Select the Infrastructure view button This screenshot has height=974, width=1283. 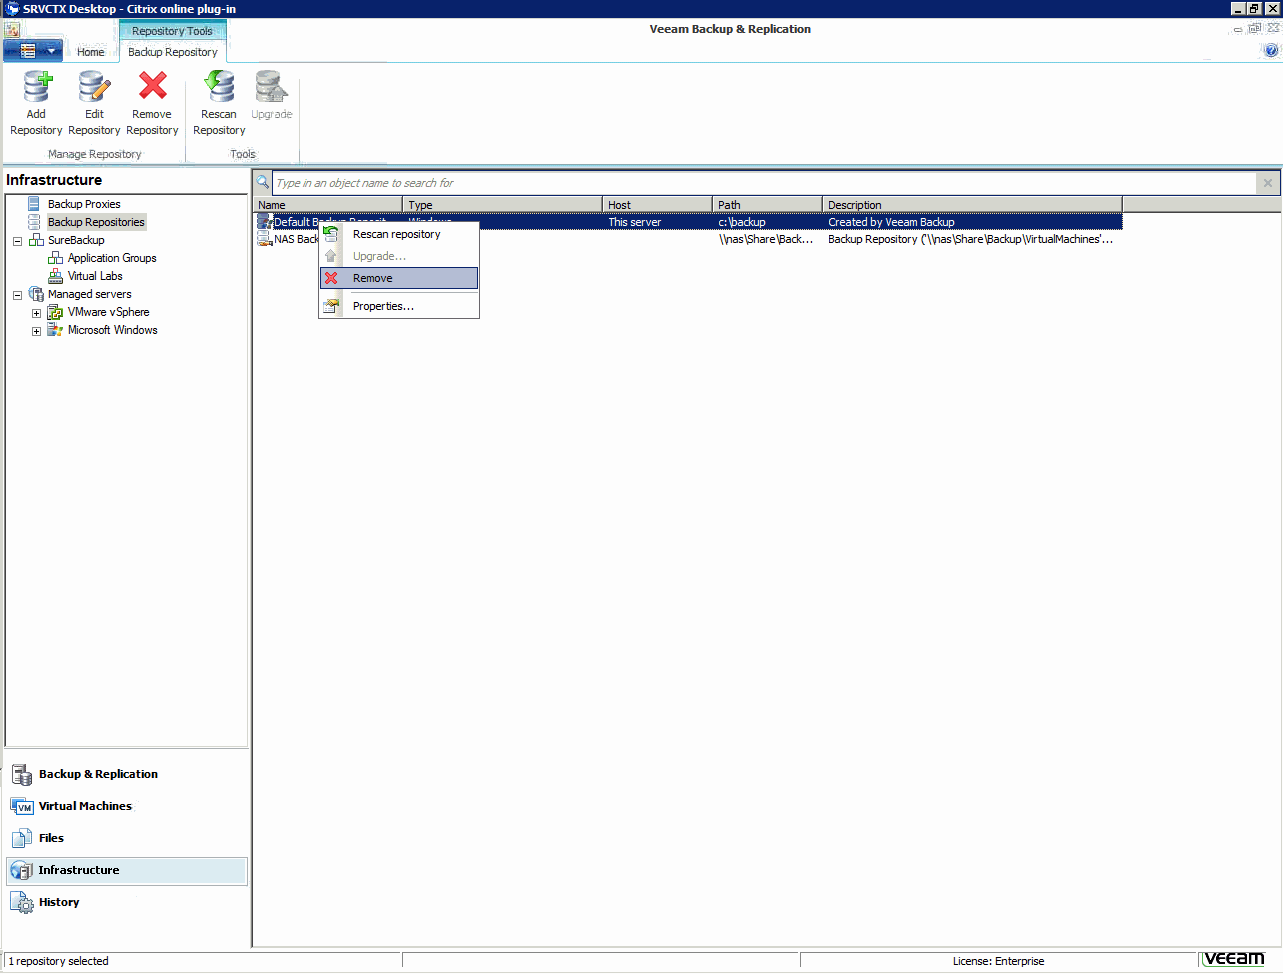[x=127, y=870]
